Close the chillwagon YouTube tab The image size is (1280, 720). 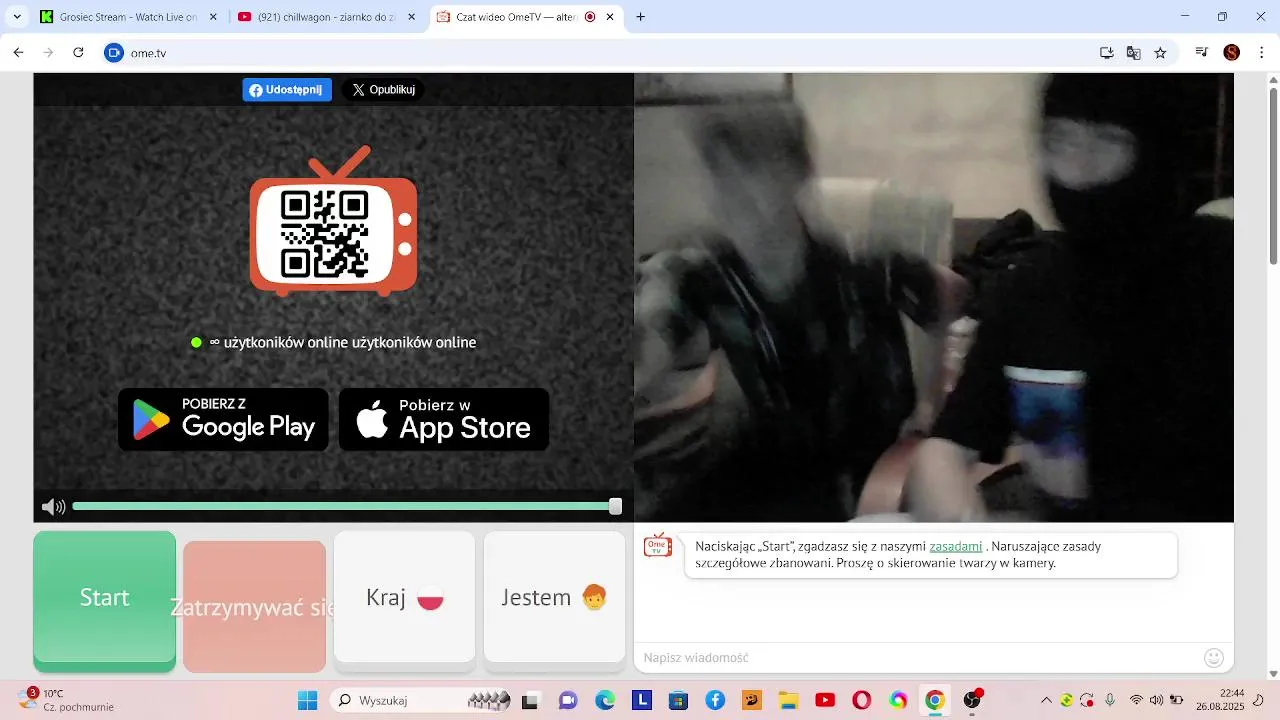(x=410, y=17)
